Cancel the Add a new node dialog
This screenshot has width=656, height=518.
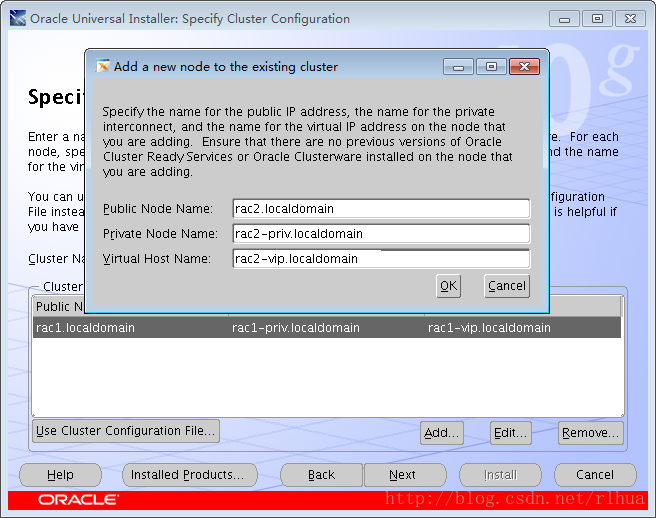tap(507, 286)
